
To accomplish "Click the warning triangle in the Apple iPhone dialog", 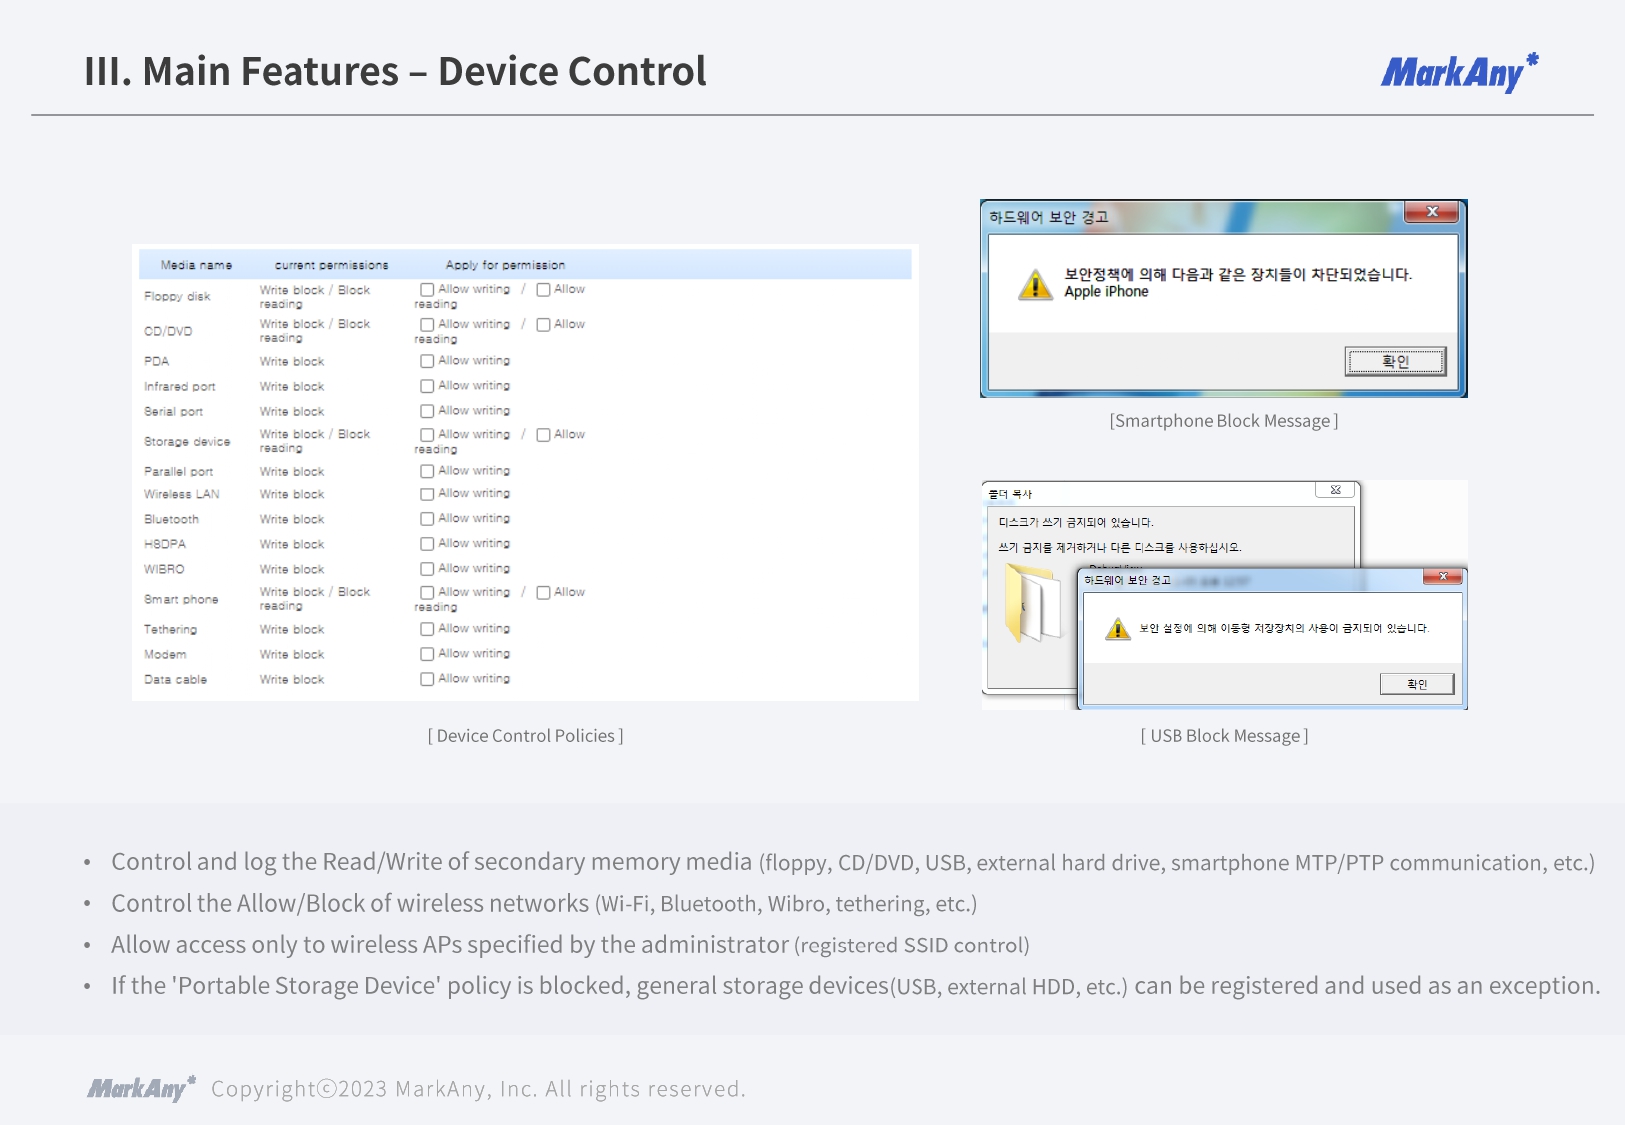I will [x=1035, y=285].
